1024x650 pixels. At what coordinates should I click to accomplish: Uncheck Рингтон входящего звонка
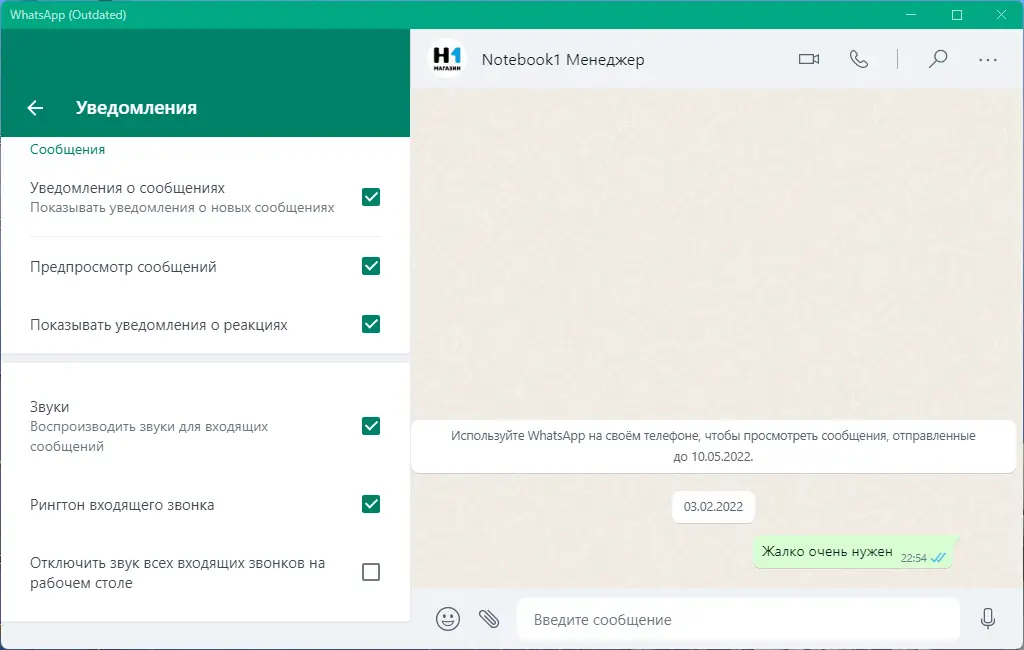click(x=371, y=504)
